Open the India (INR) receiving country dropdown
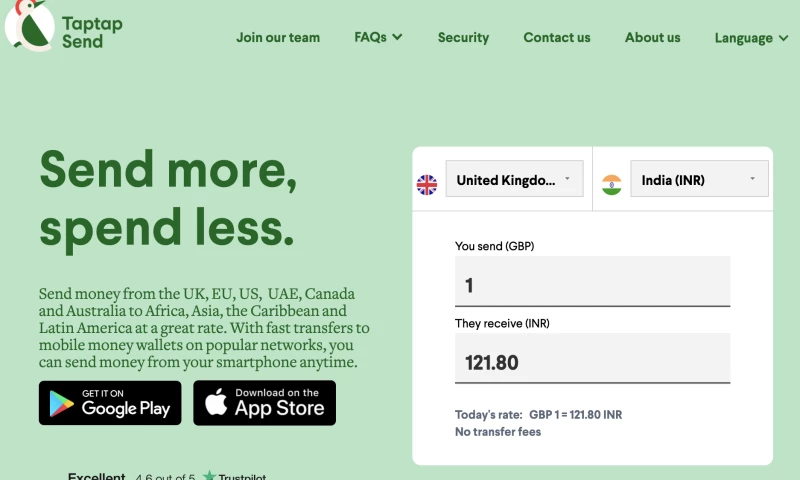800x480 pixels. 699,180
